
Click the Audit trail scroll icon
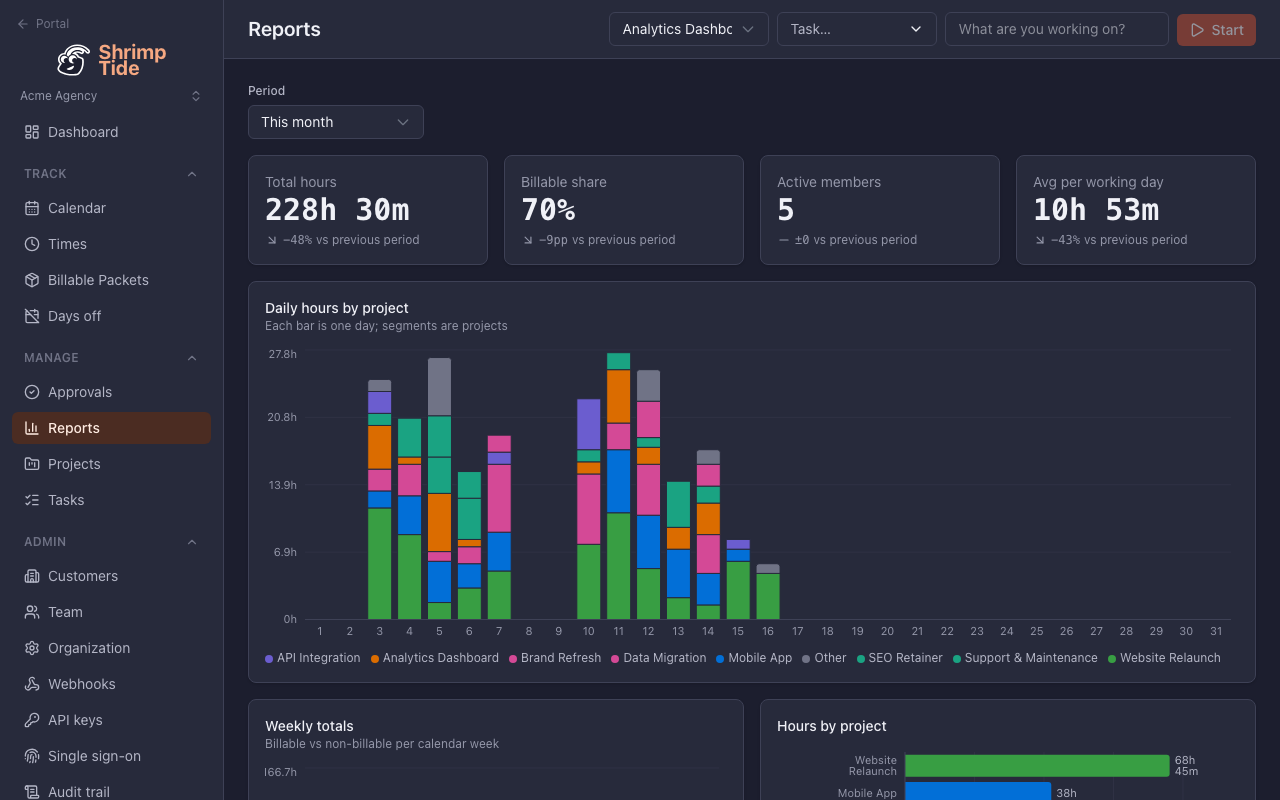(x=32, y=792)
